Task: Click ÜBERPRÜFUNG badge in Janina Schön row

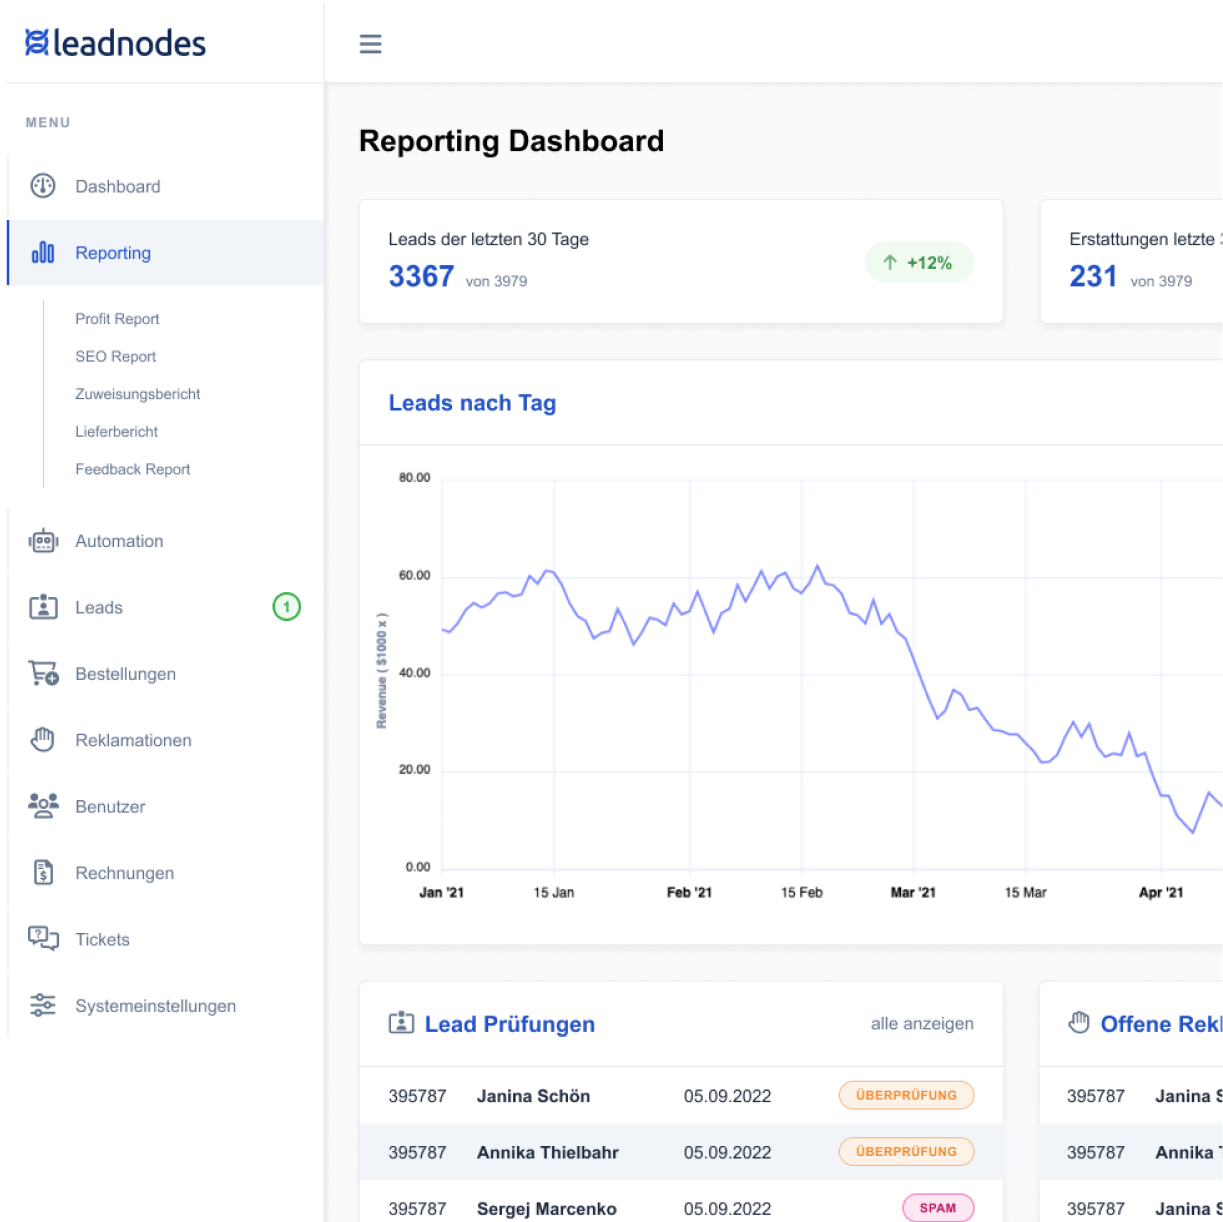Action: [906, 1095]
